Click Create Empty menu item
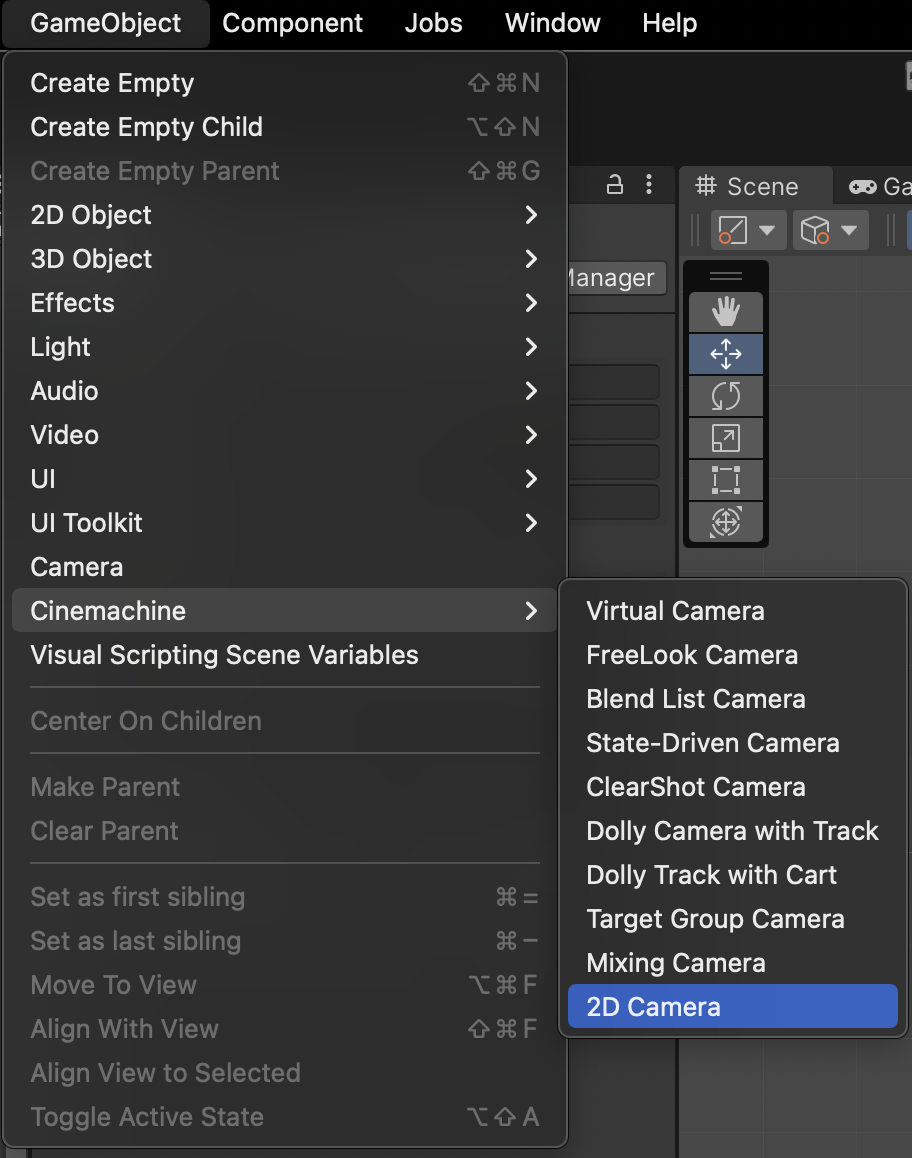 pos(112,83)
